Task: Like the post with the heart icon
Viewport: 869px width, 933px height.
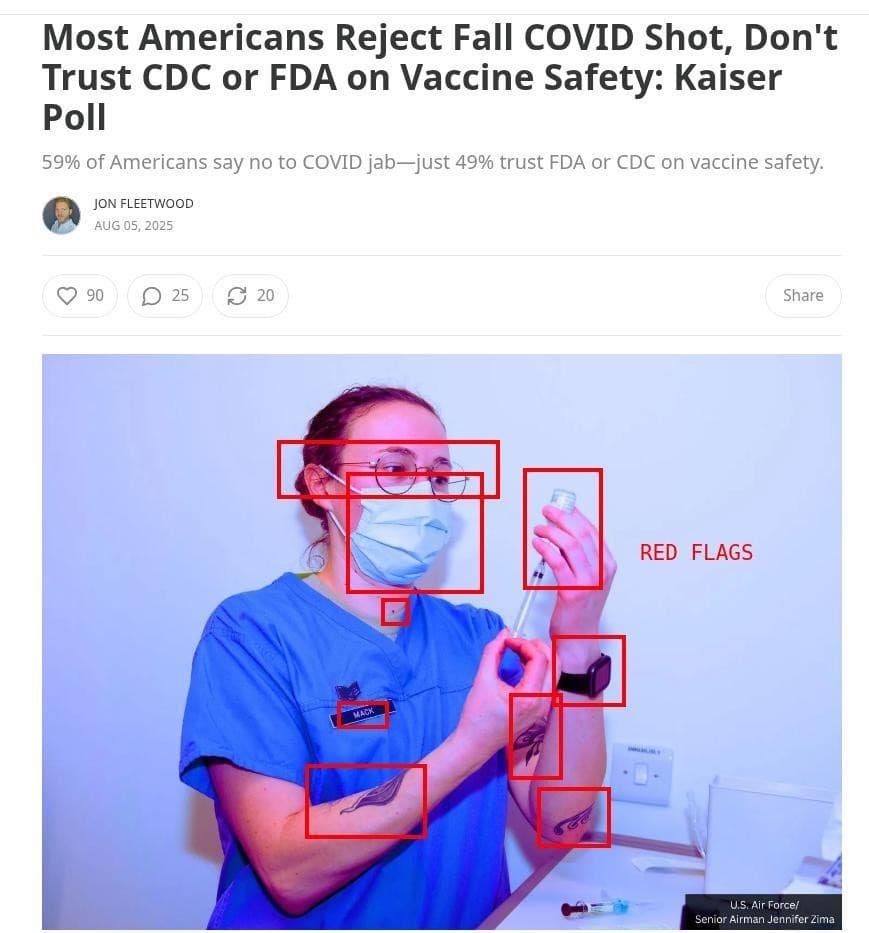Action: point(67,296)
